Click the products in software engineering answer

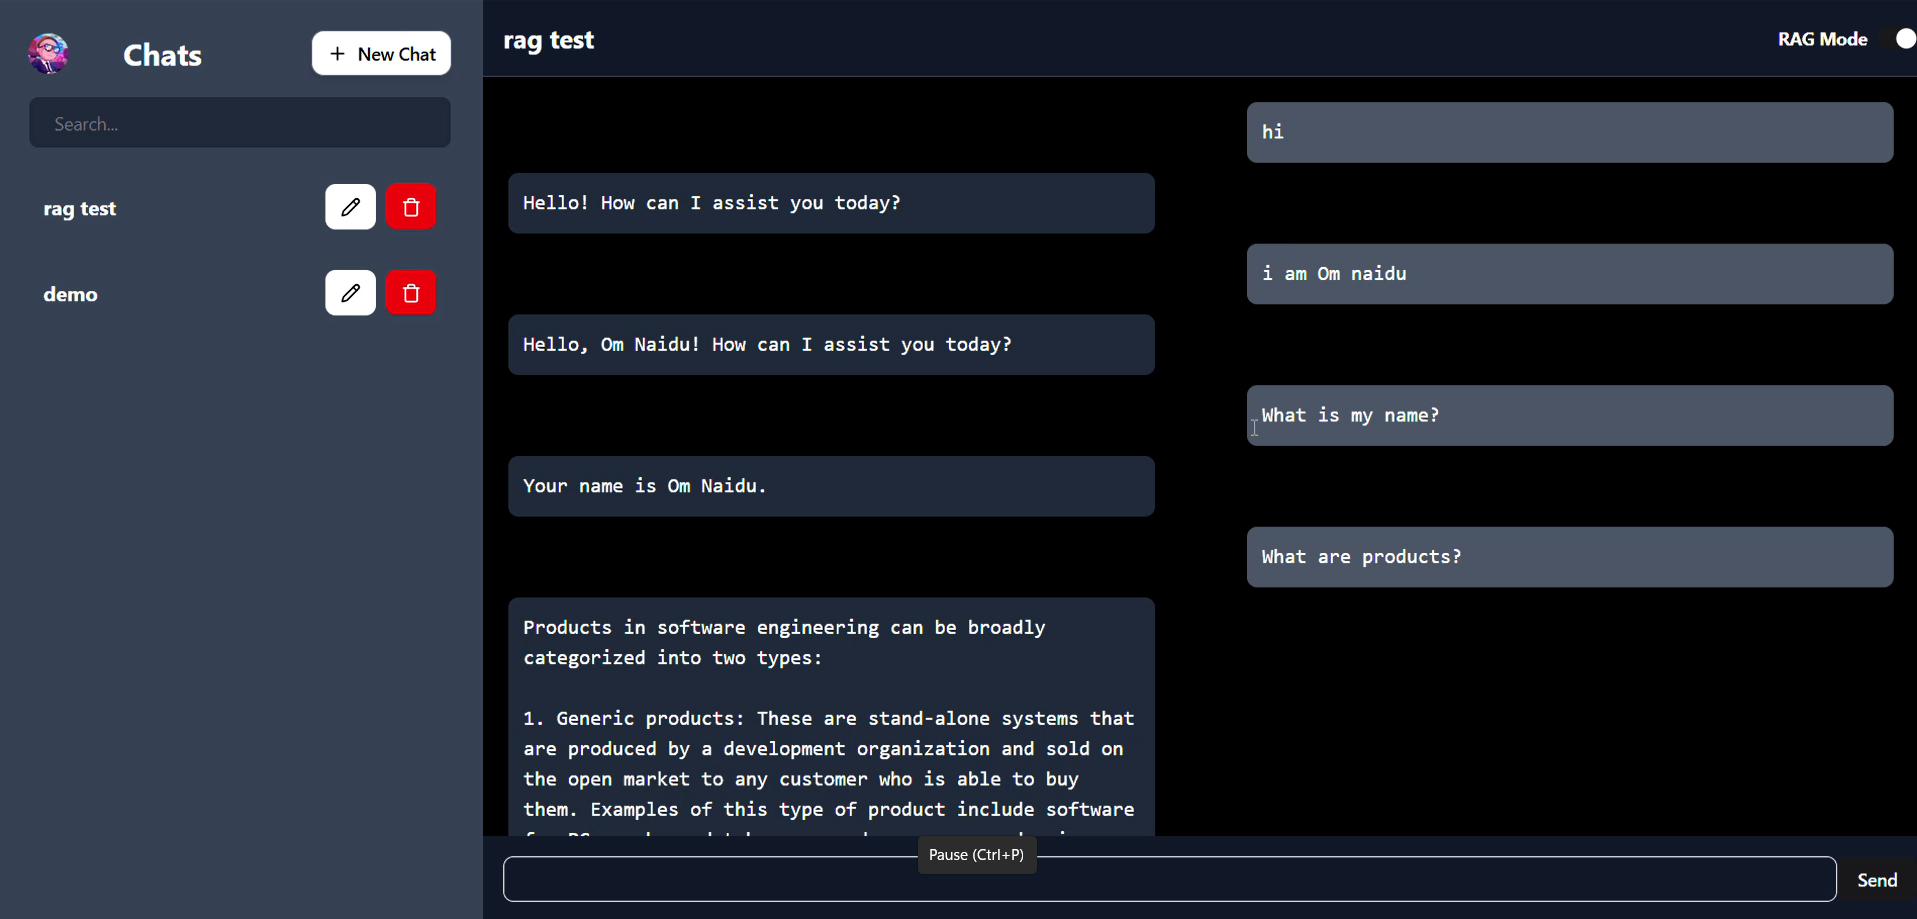(x=830, y=717)
